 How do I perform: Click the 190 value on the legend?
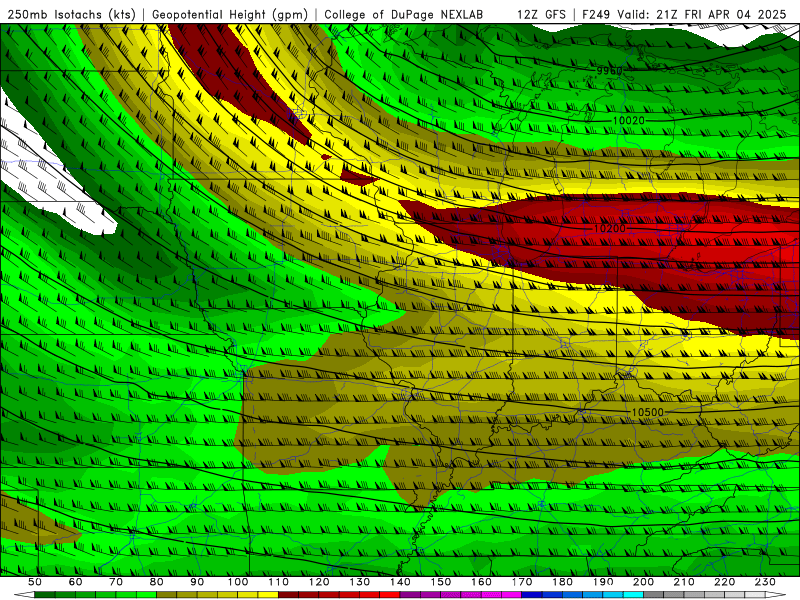603,582
